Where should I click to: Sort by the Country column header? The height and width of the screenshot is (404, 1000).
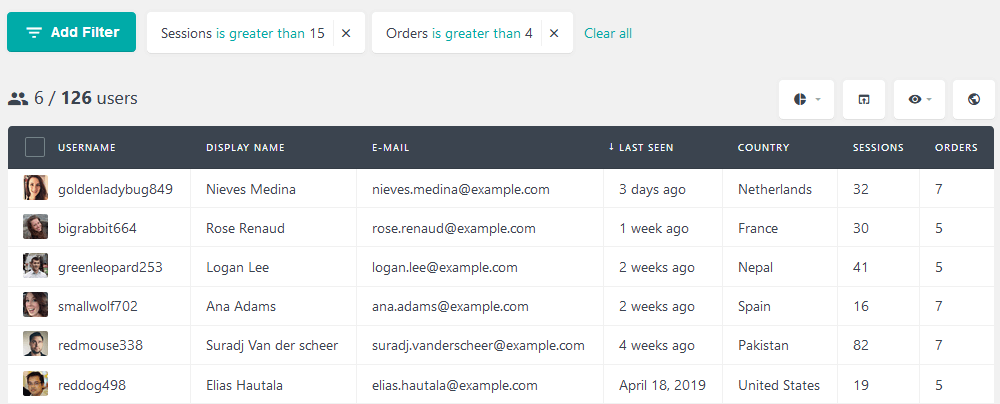click(x=763, y=147)
